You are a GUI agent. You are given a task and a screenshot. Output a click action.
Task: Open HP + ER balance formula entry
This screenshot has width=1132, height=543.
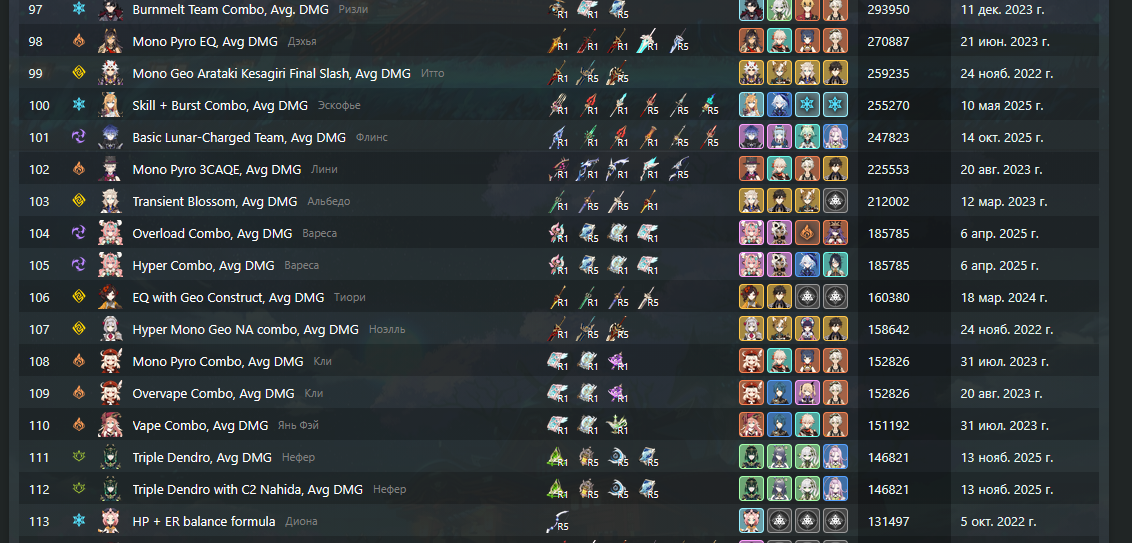pyautogui.click(x=204, y=521)
